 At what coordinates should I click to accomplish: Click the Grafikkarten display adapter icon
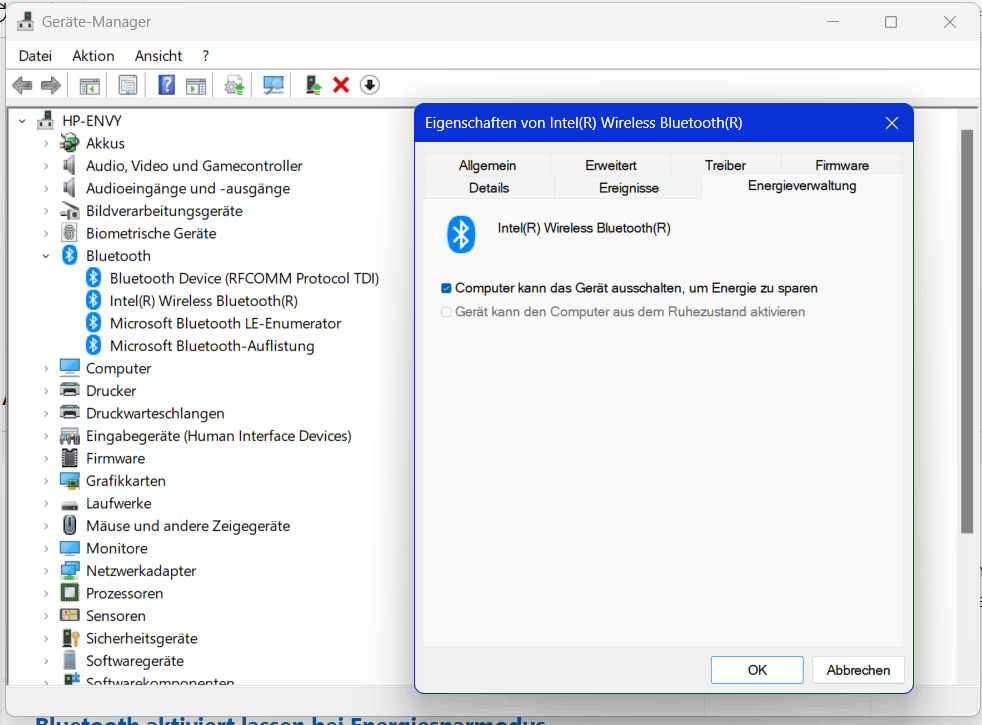(70, 481)
